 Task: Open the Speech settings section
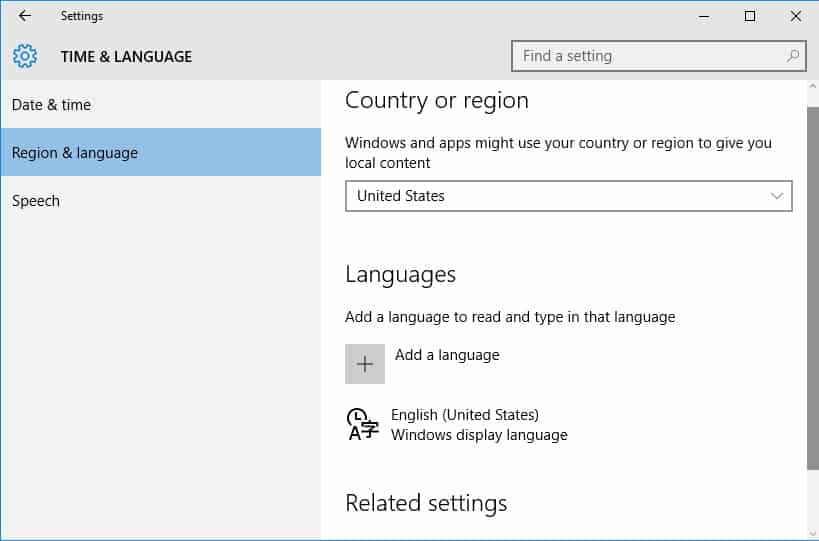pos(160,201)
